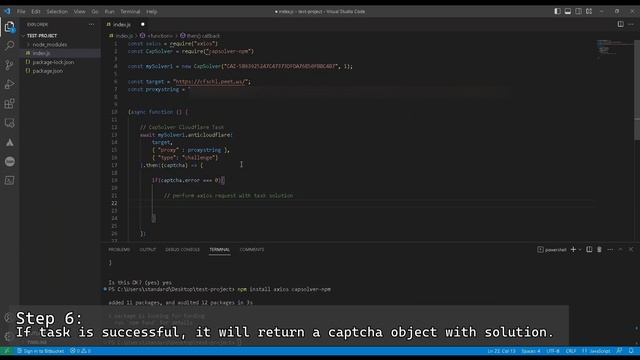Viewport: 640px width, 360px height.
Task: Switch to the DEBUG CONSOLE panel tab
Action: 182,249
